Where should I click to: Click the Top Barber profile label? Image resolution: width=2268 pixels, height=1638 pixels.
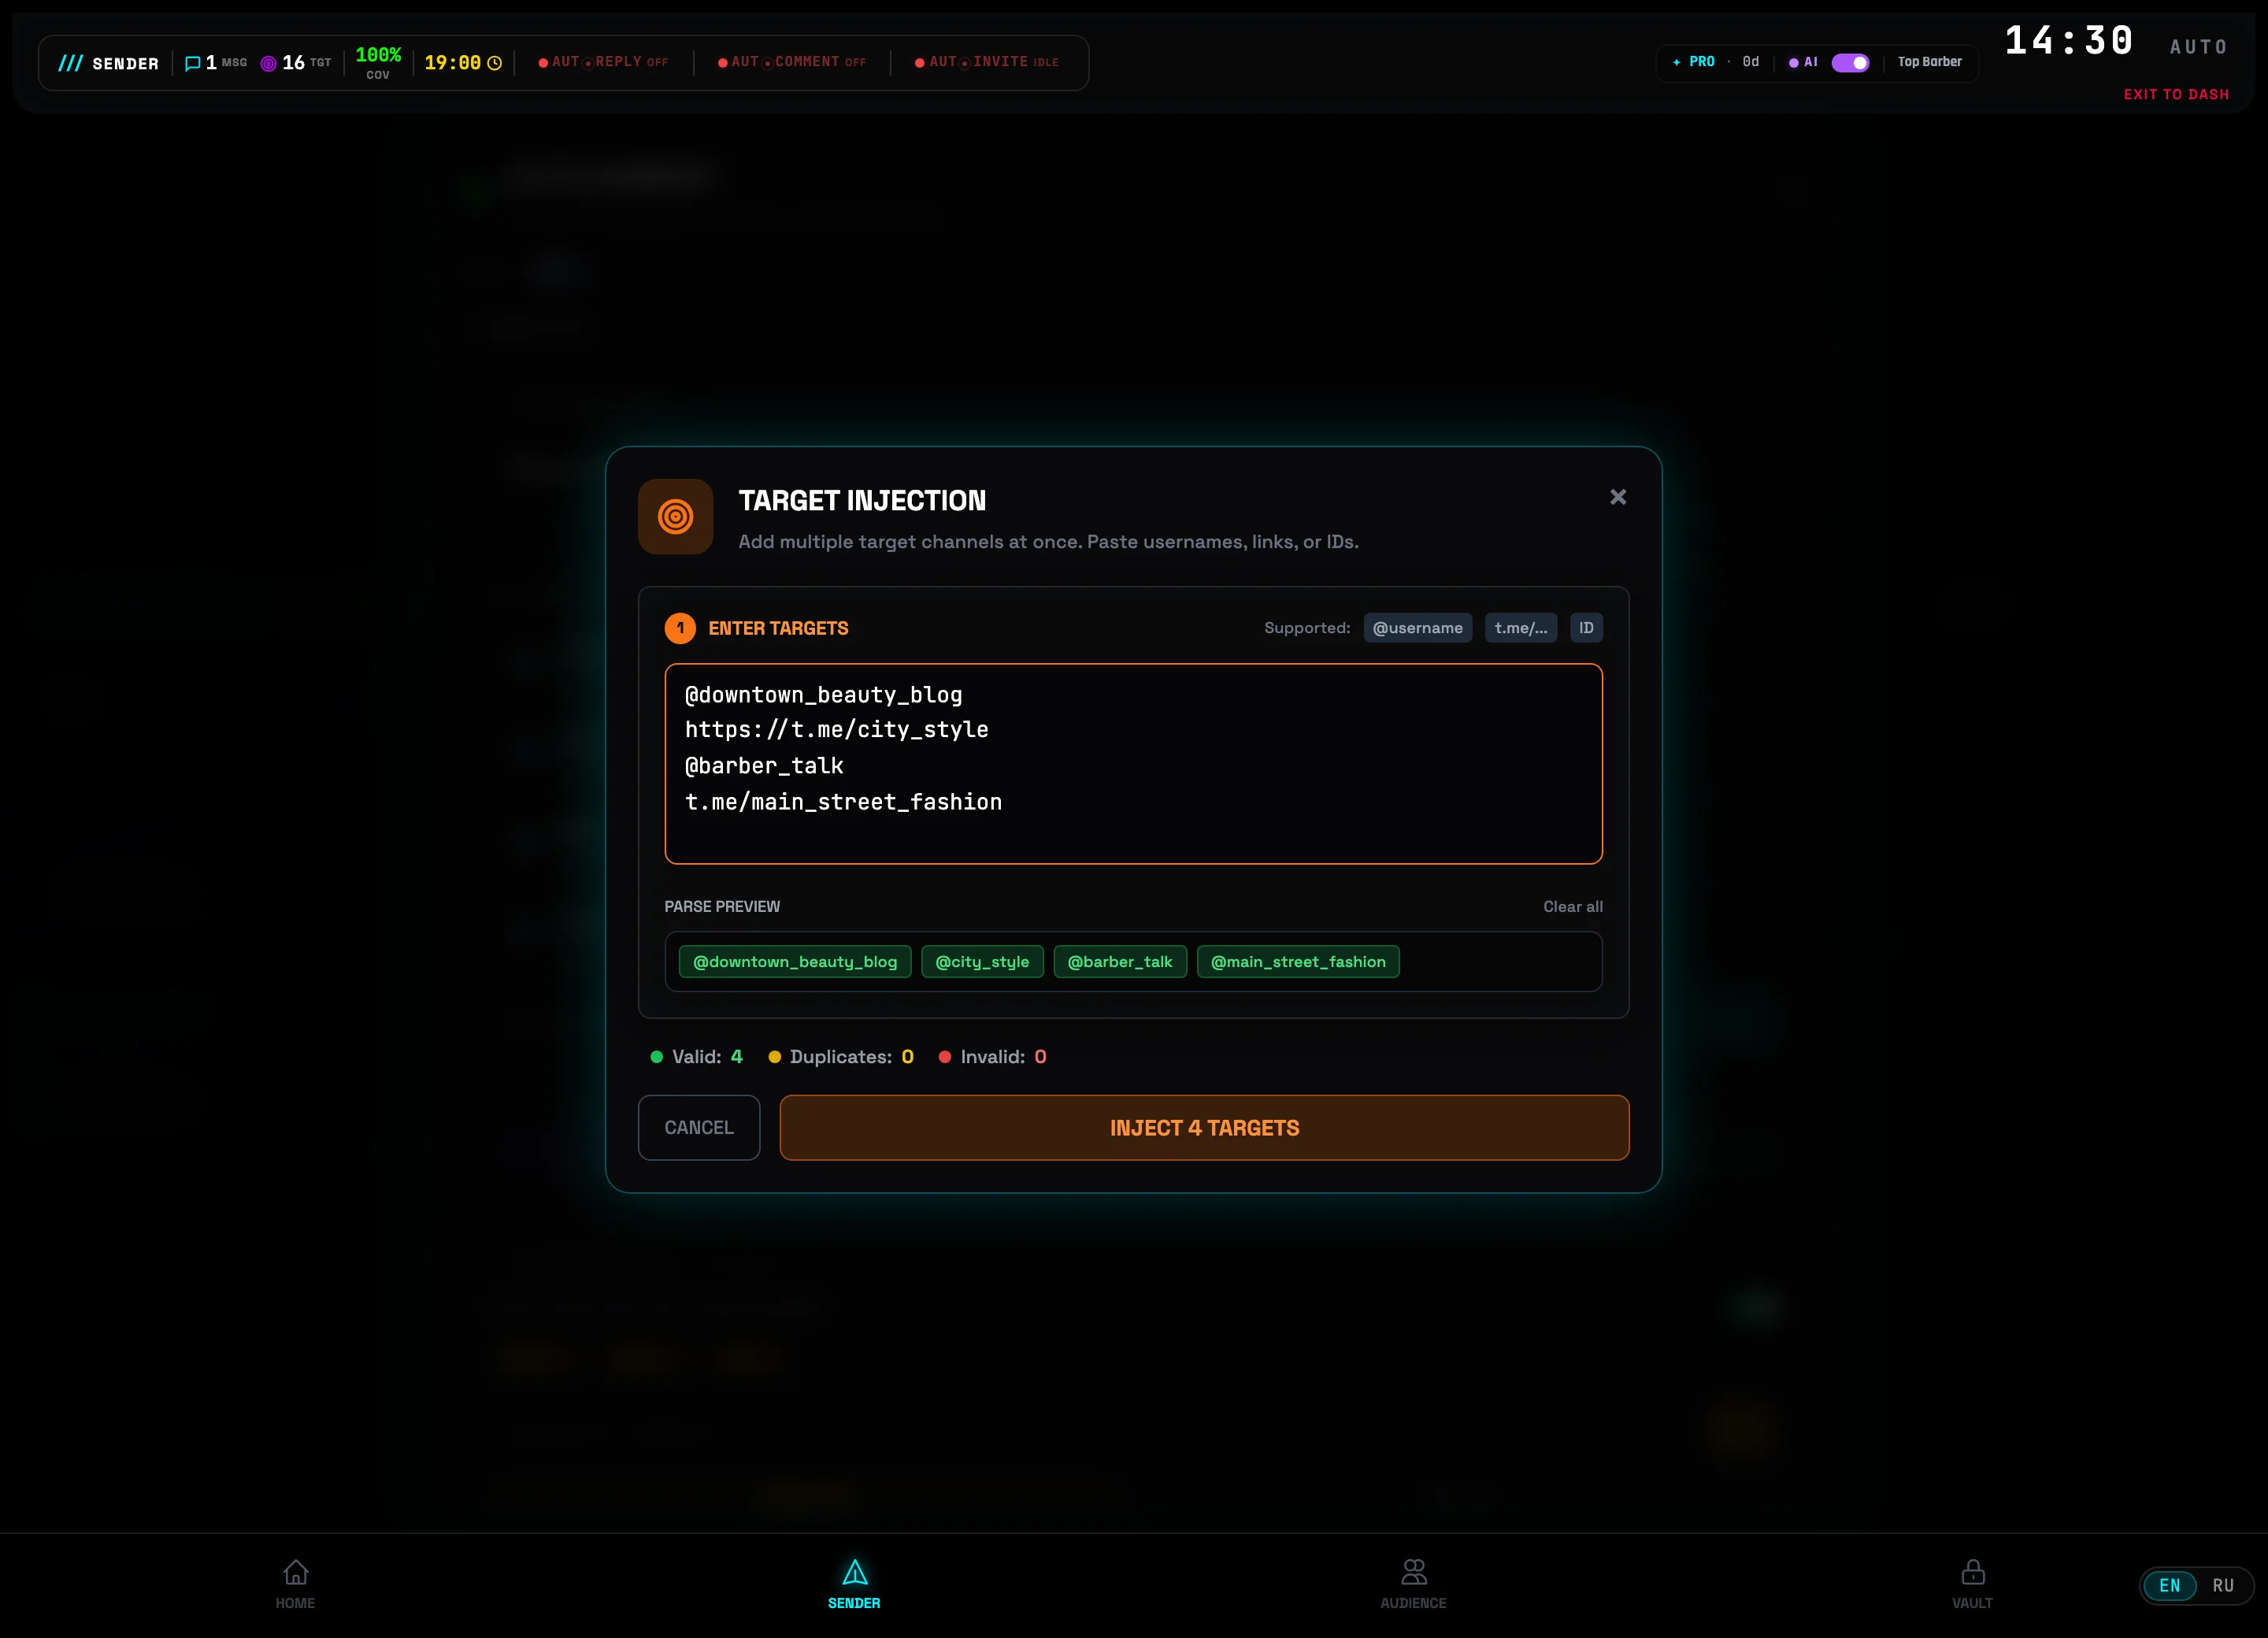[1929, 62]
